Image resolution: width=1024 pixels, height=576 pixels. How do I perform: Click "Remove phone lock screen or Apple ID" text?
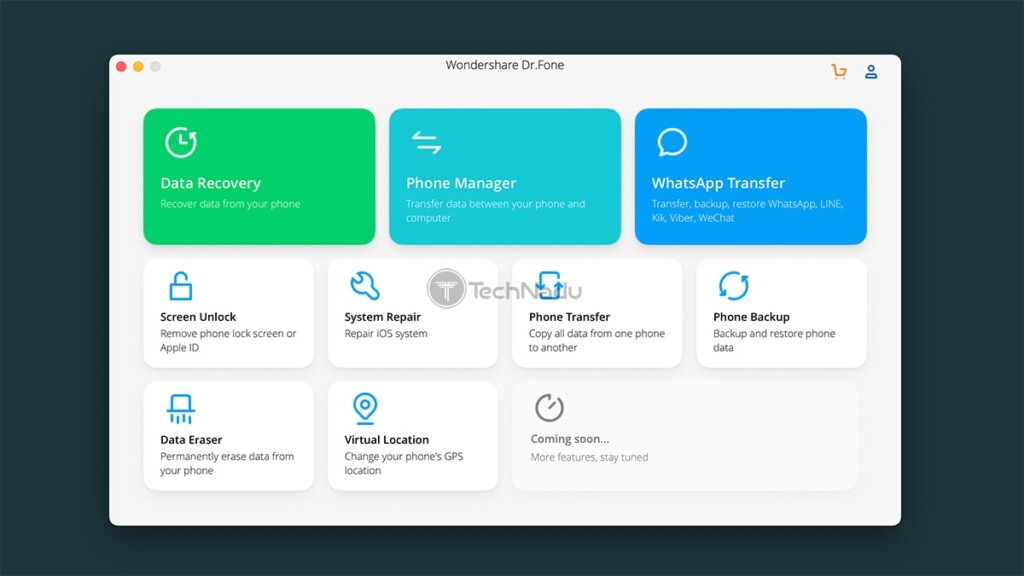(228, 340)
